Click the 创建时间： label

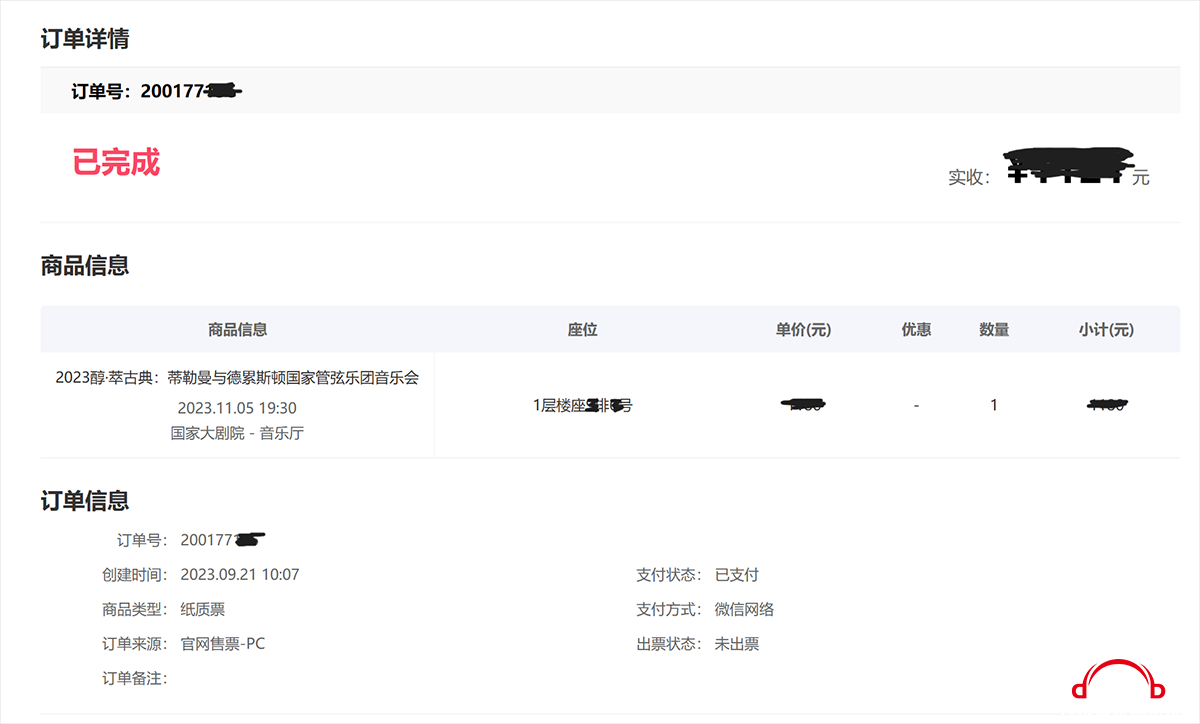pos(135,575)
